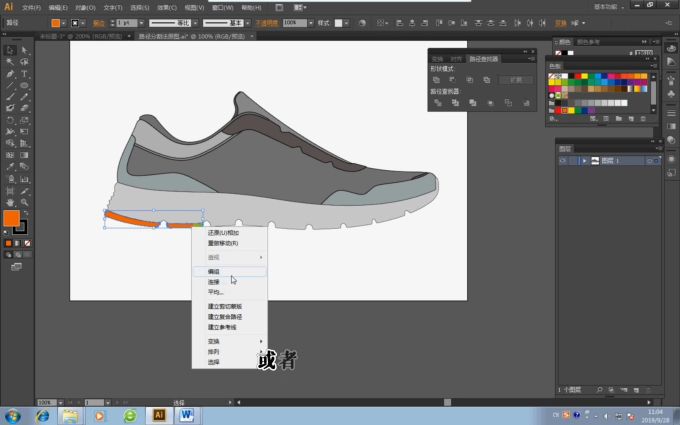This screenshot has width=680, height=425.
Task: Select the Selection tool (black arrow)
Action: (x=10, y=50)
